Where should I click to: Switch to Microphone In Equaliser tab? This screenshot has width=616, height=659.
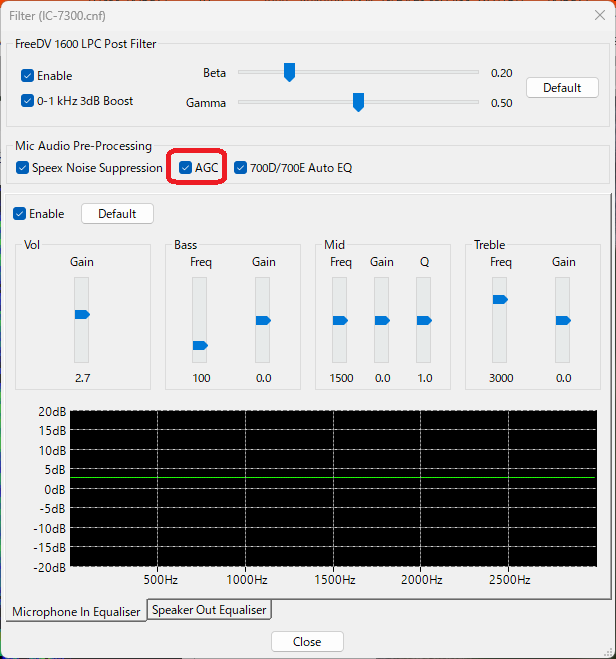tap(76, 612)
